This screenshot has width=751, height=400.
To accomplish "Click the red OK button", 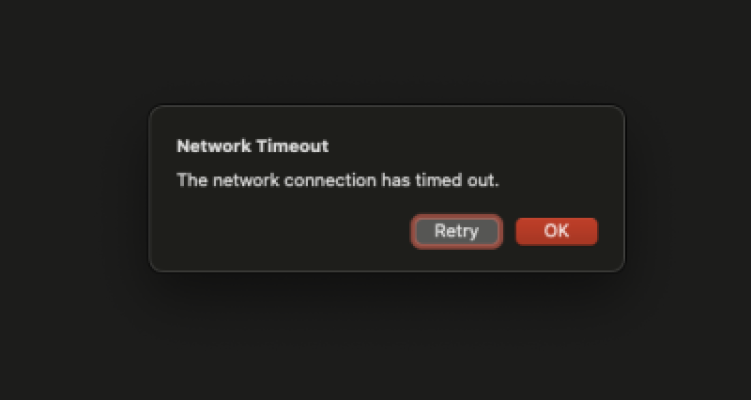I will click(557, 231).
